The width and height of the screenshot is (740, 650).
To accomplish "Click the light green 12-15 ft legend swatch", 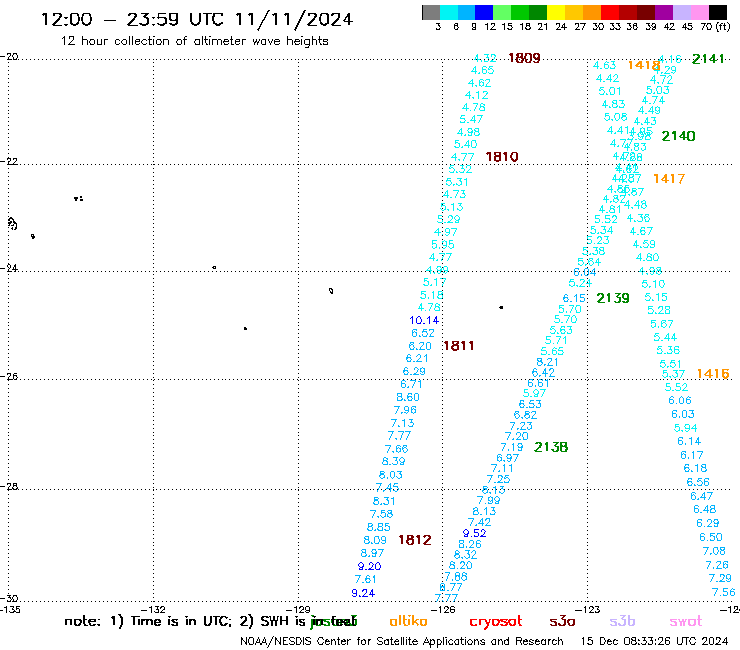I will click(x=502, y=12).
